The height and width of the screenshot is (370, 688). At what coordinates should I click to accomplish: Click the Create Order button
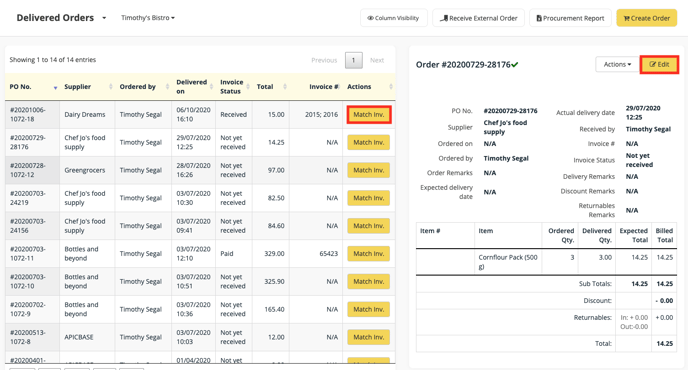point(646,18)
